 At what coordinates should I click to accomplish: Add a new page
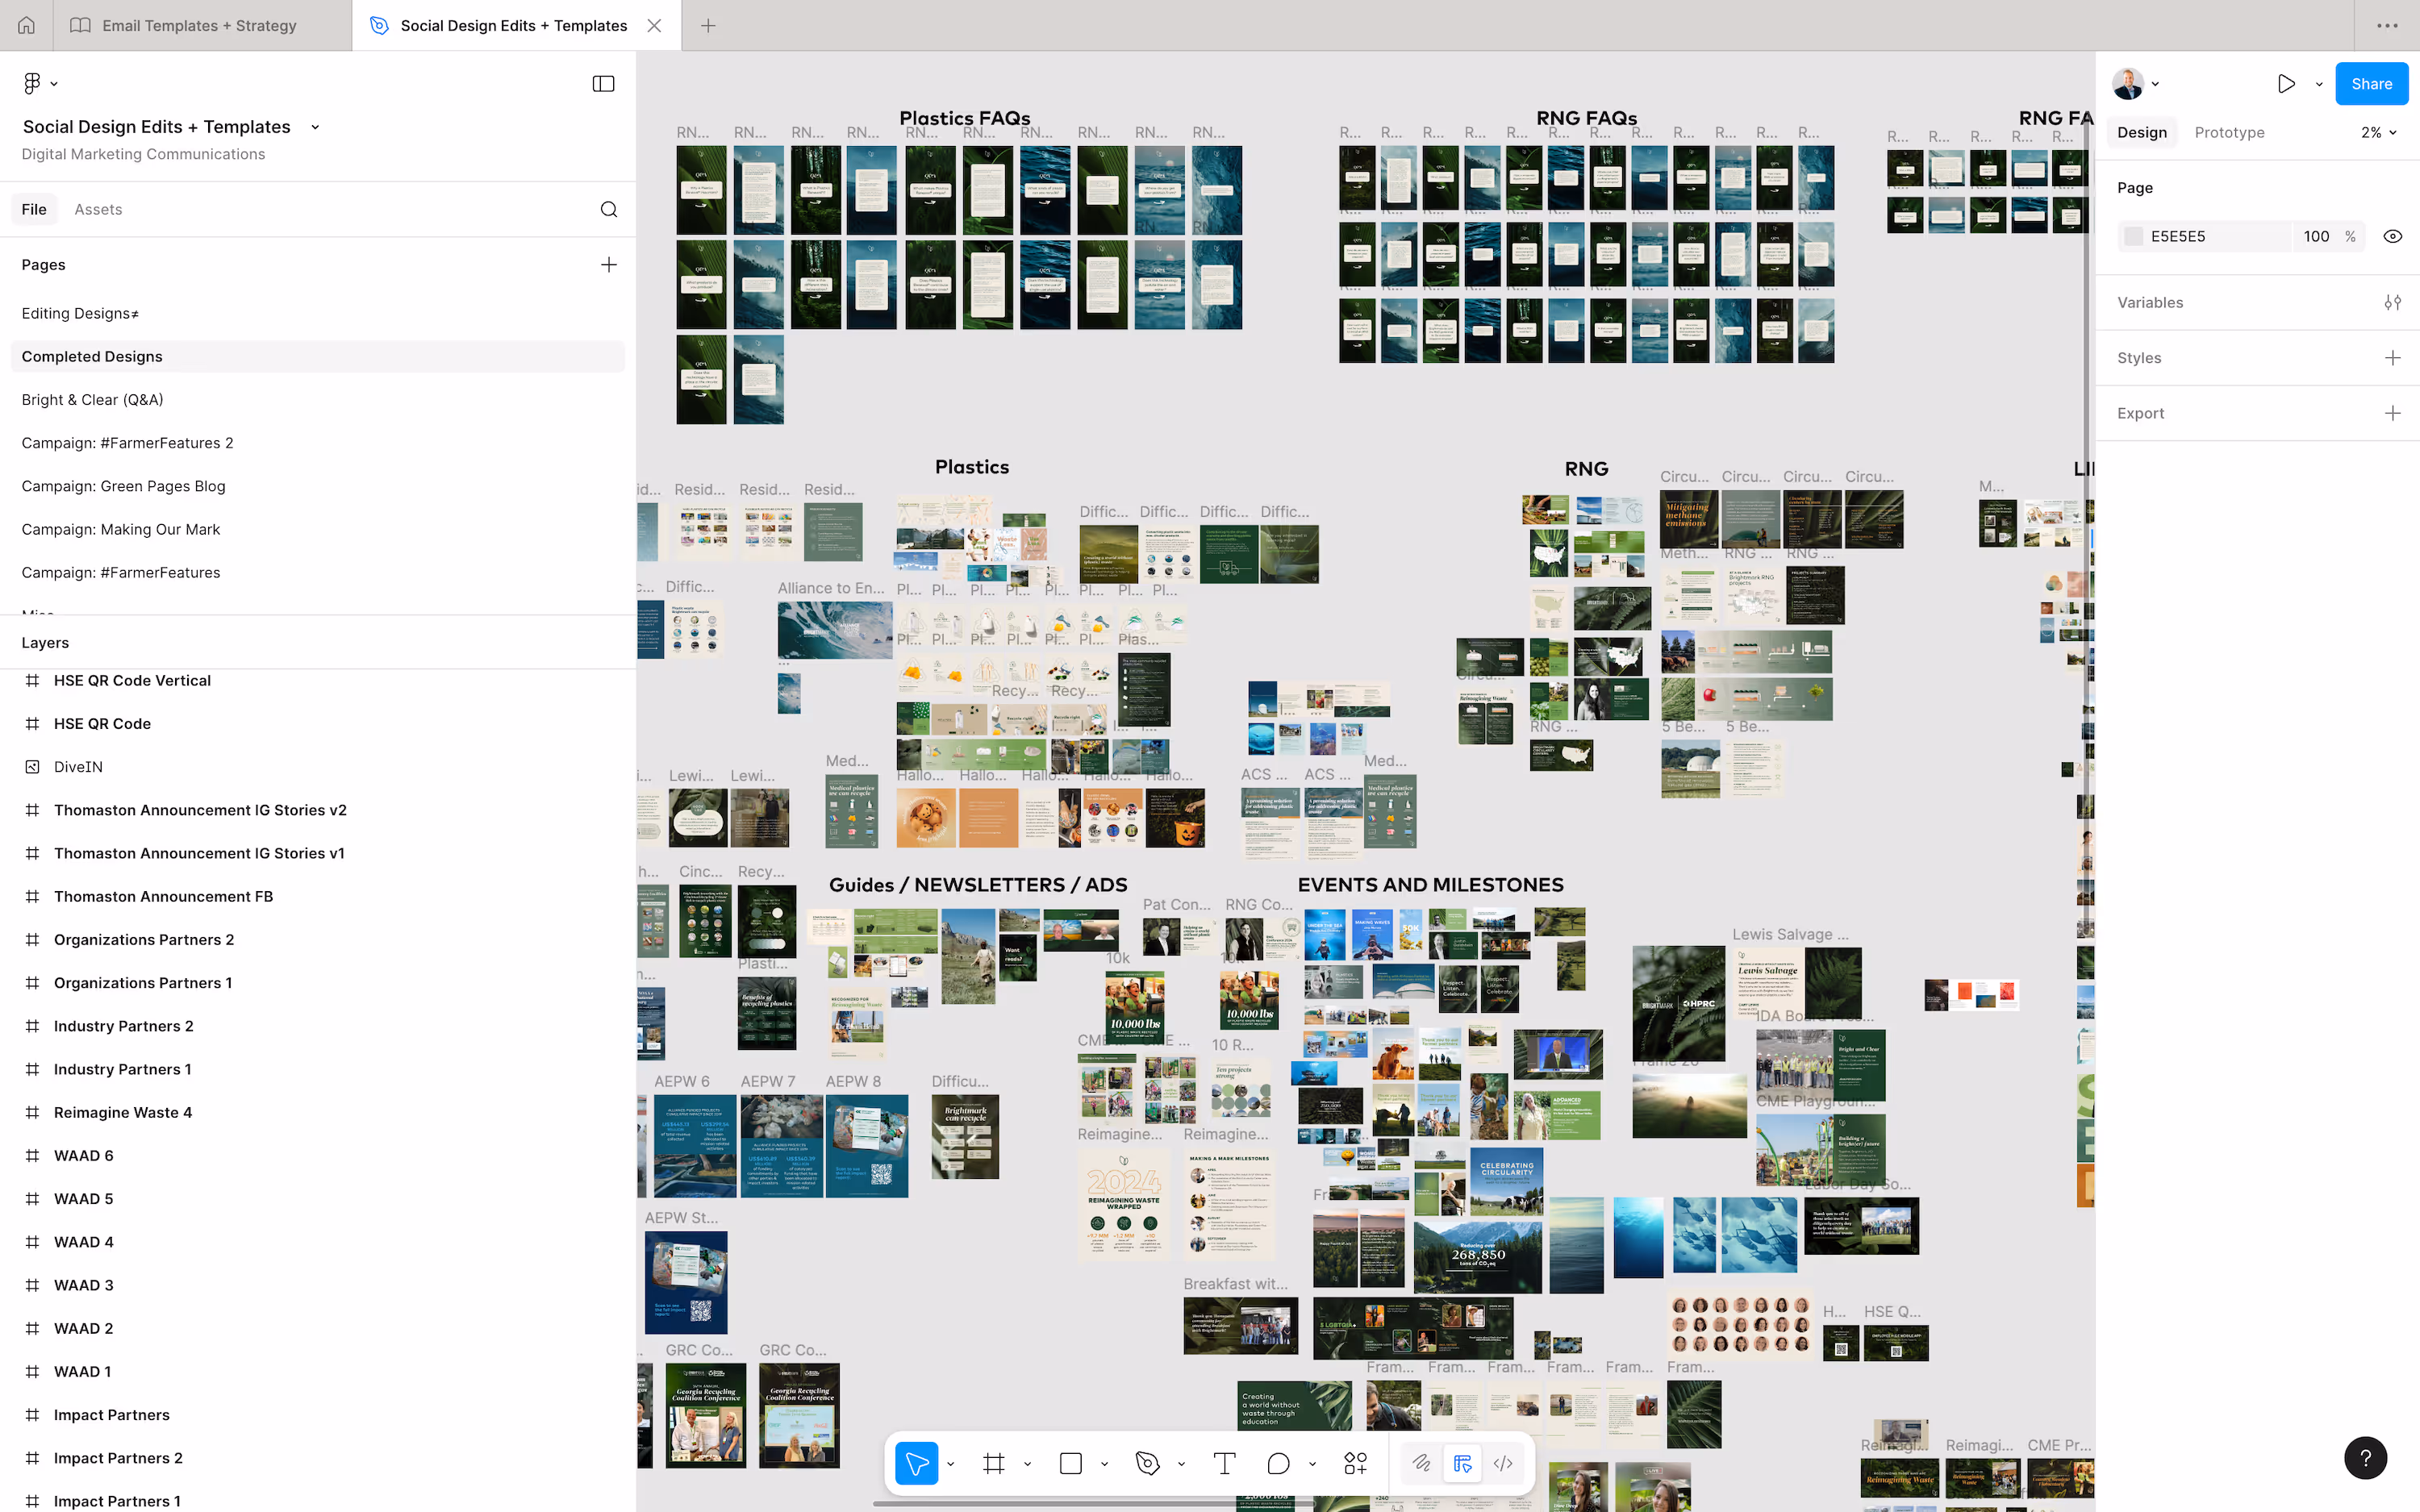point(608,264)
